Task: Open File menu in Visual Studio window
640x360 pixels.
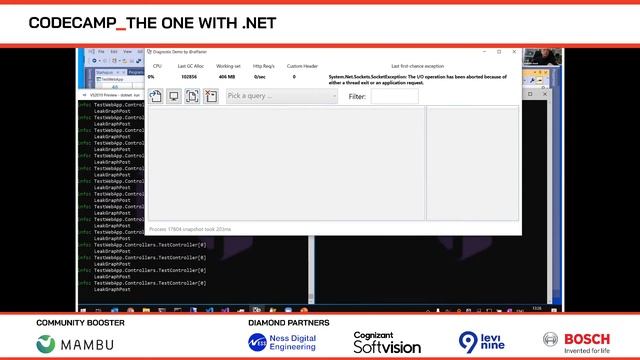Action: pyautogui.click(x=101, y=52)
